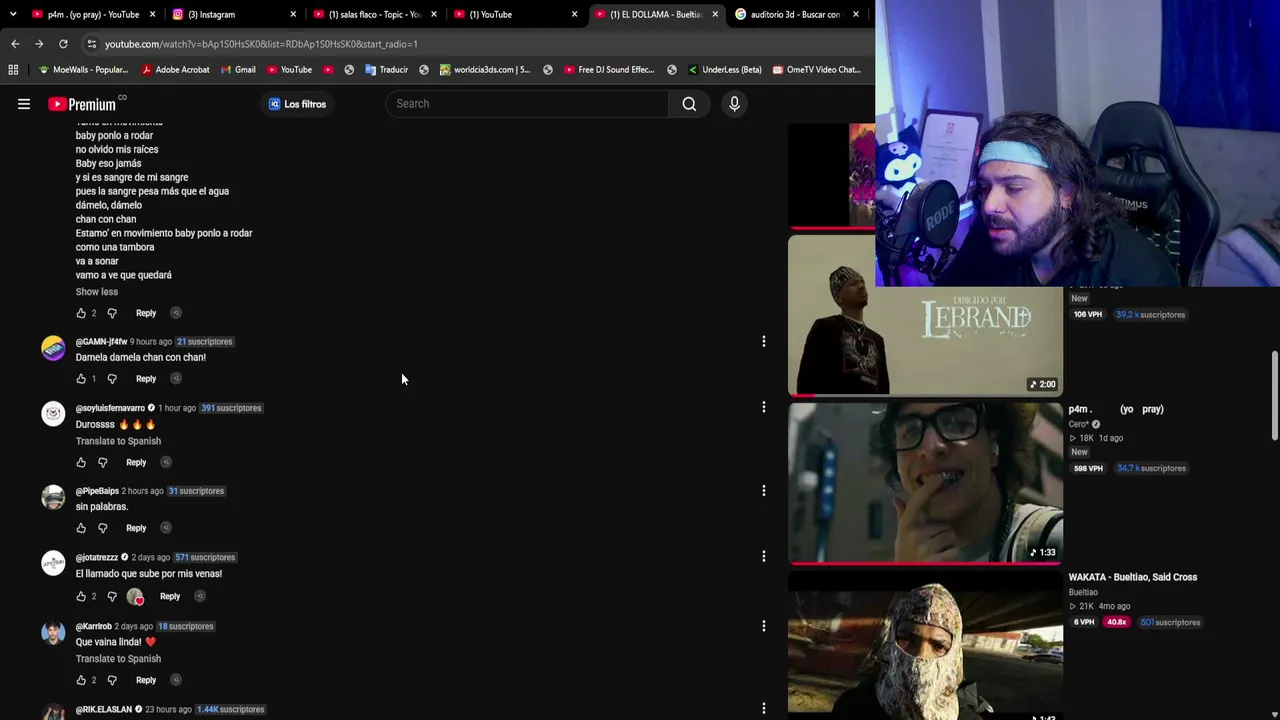1280x720 pixels.
Task: Dislike the 'Durossss' comment
Action: click(102, 463)
